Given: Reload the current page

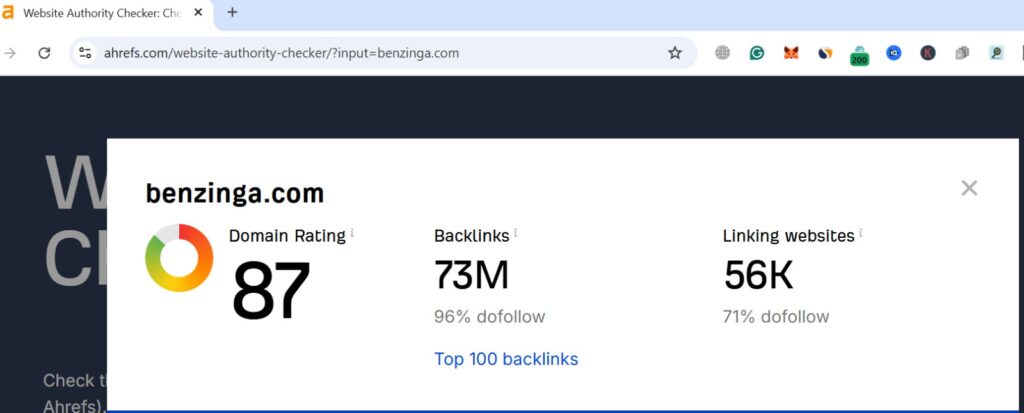Looking at the screenshot, I should (x=44, y=53).
